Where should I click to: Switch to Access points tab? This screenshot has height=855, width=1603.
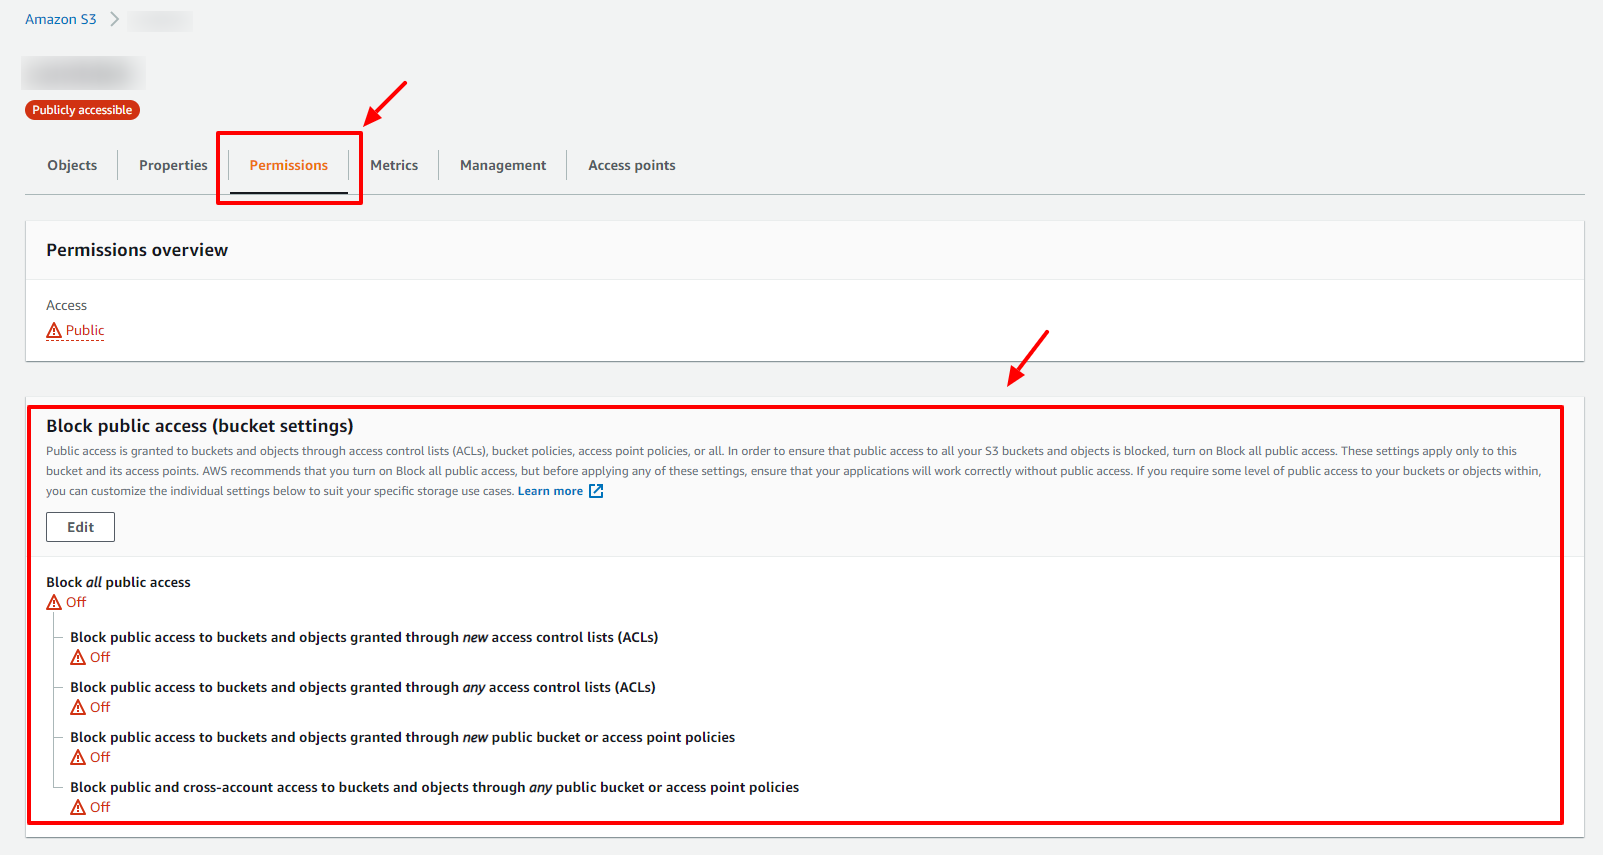(631, 165)
